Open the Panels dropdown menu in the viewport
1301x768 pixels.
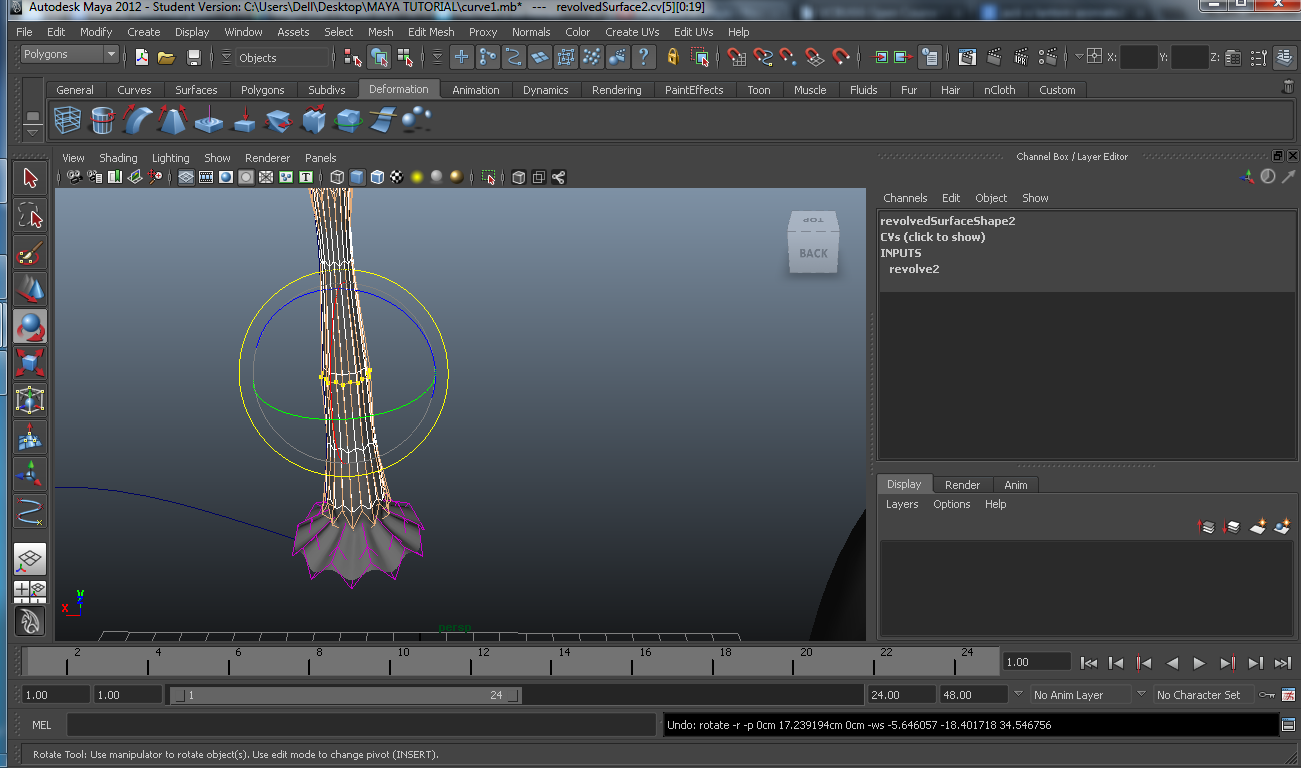[x=321, y=158]
